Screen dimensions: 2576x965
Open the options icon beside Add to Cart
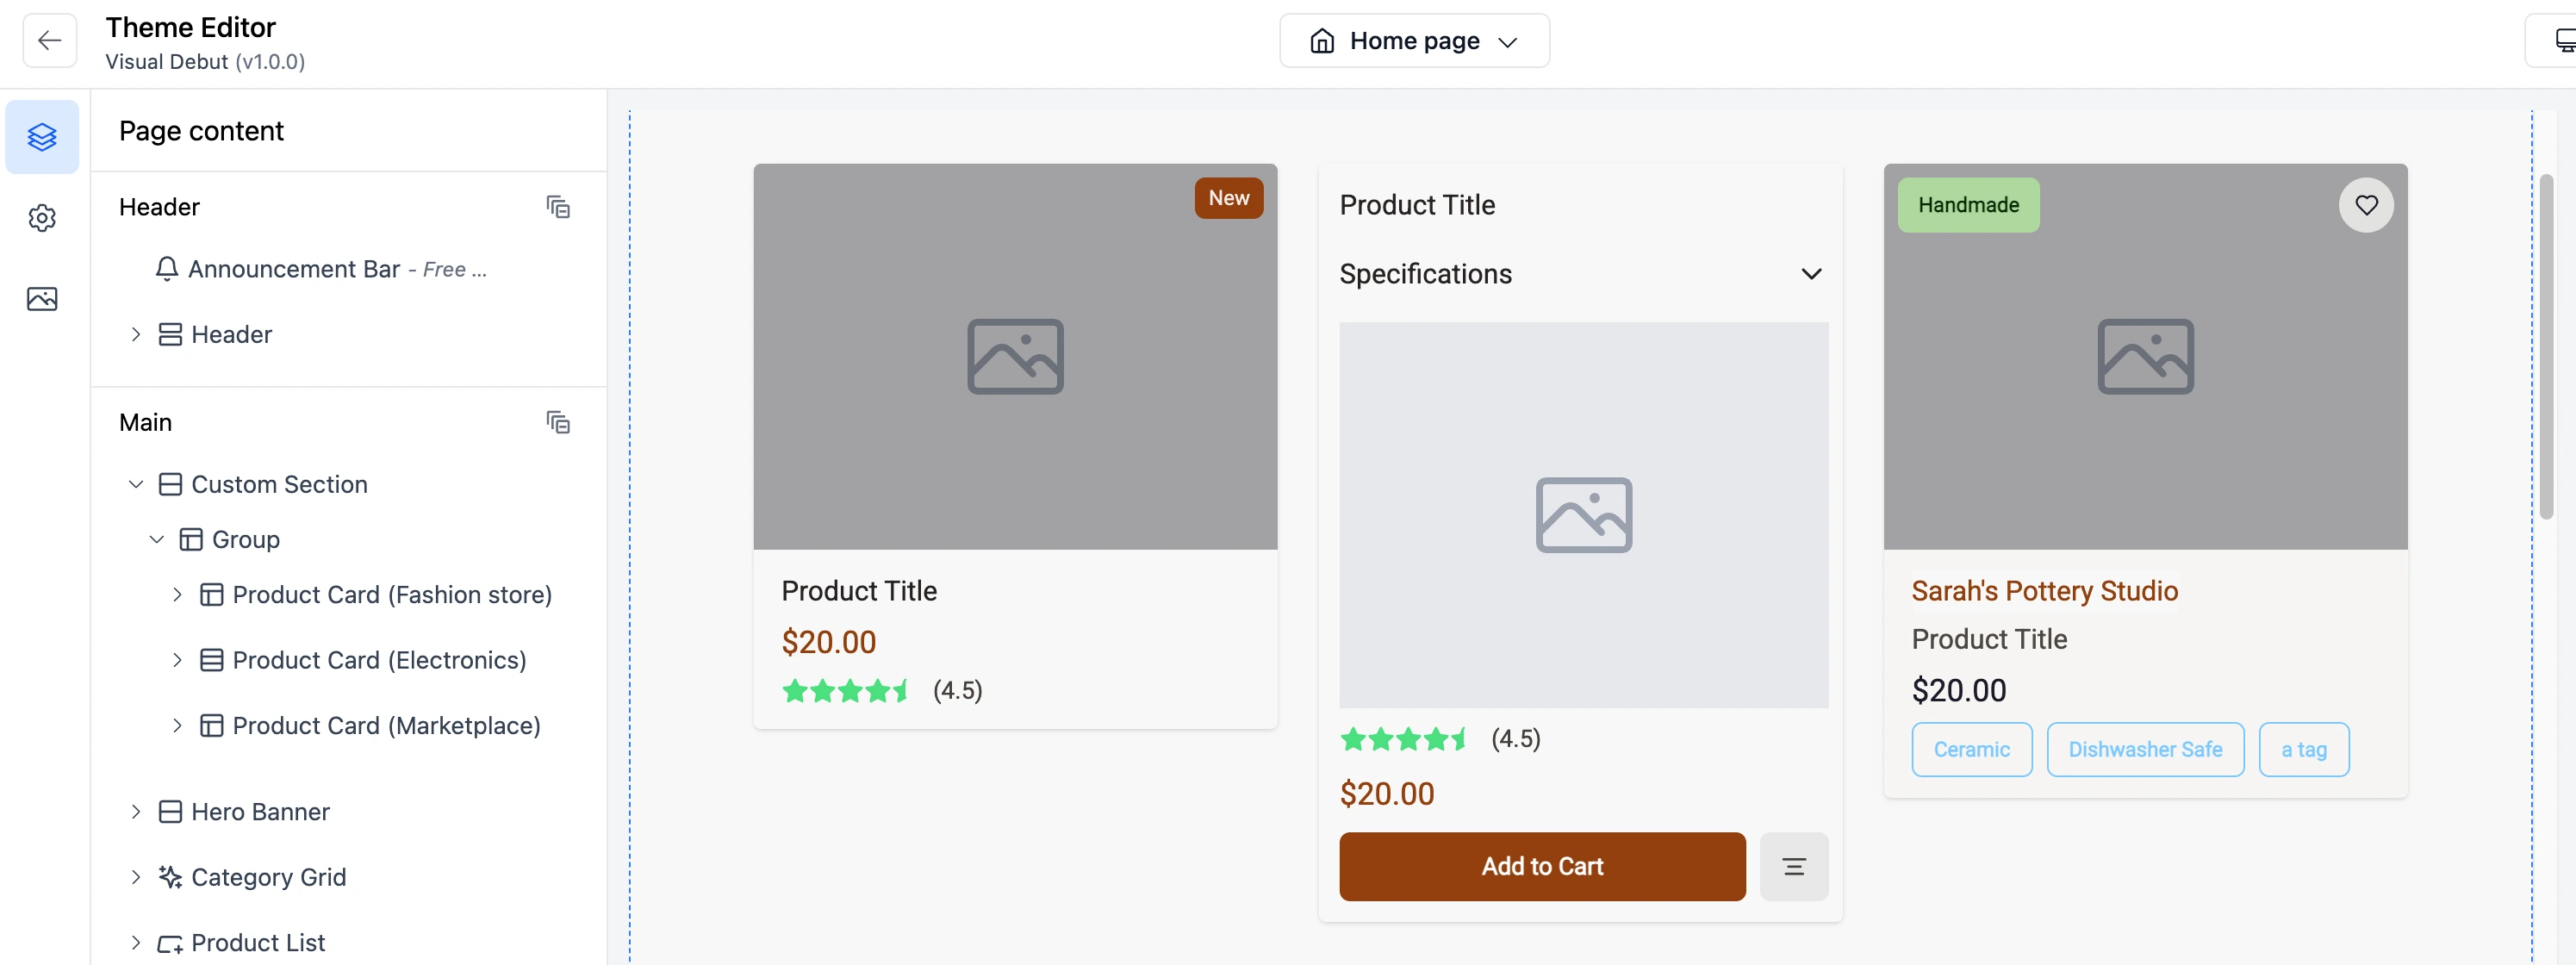[1794, 866]
